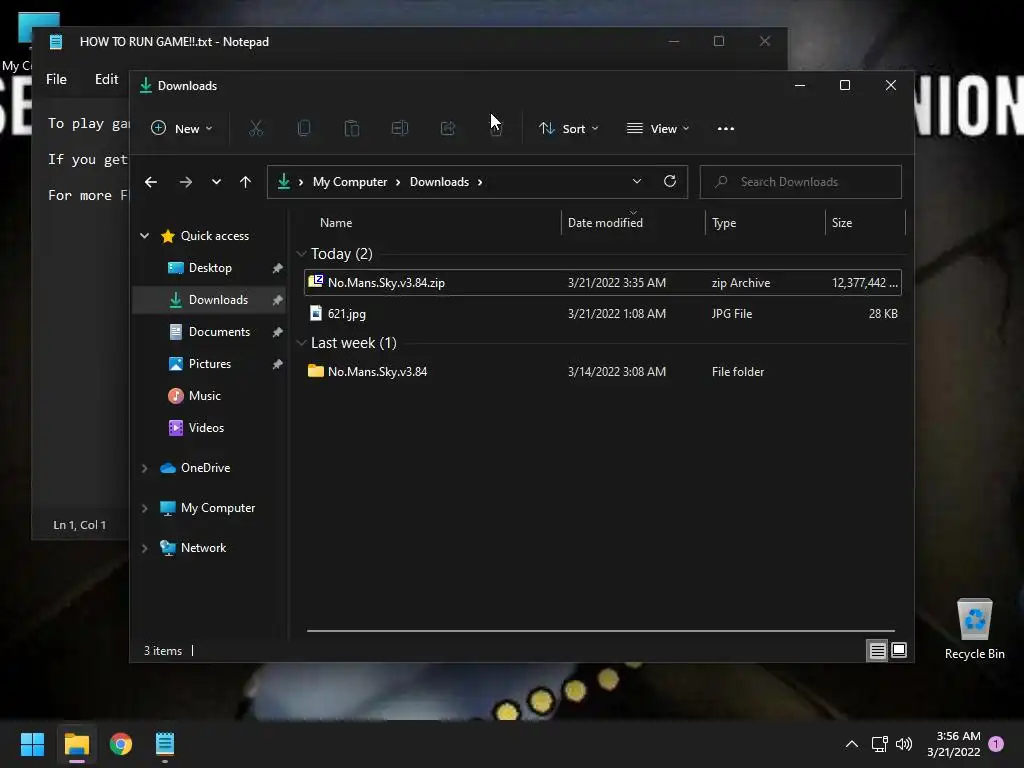Launch Chrome from the taskbar
This screenshot has width=1024, height=768.
[x=121, y=743]
